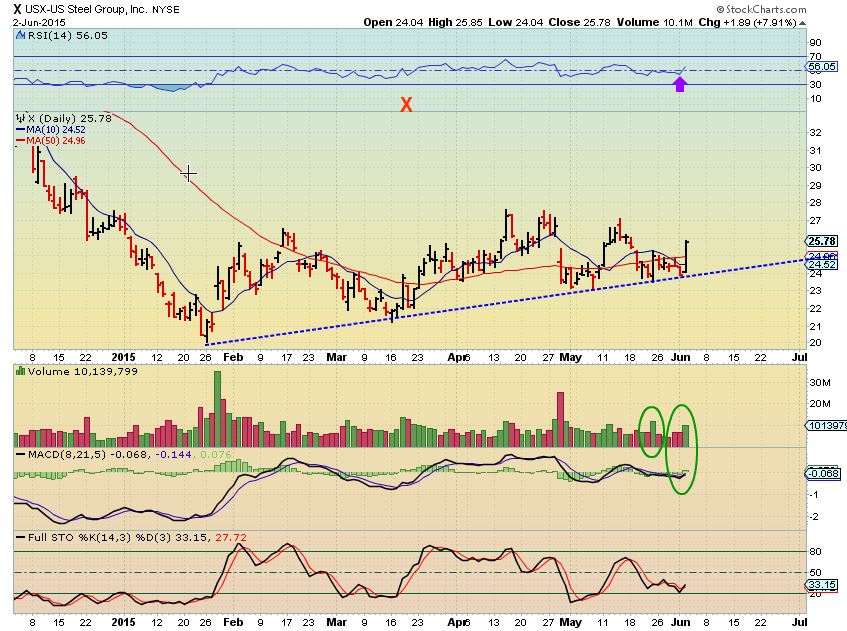The image size is (847, 631).
Task: Click the X (Daily) 25.78 legend label
Action: click(70, 118)
